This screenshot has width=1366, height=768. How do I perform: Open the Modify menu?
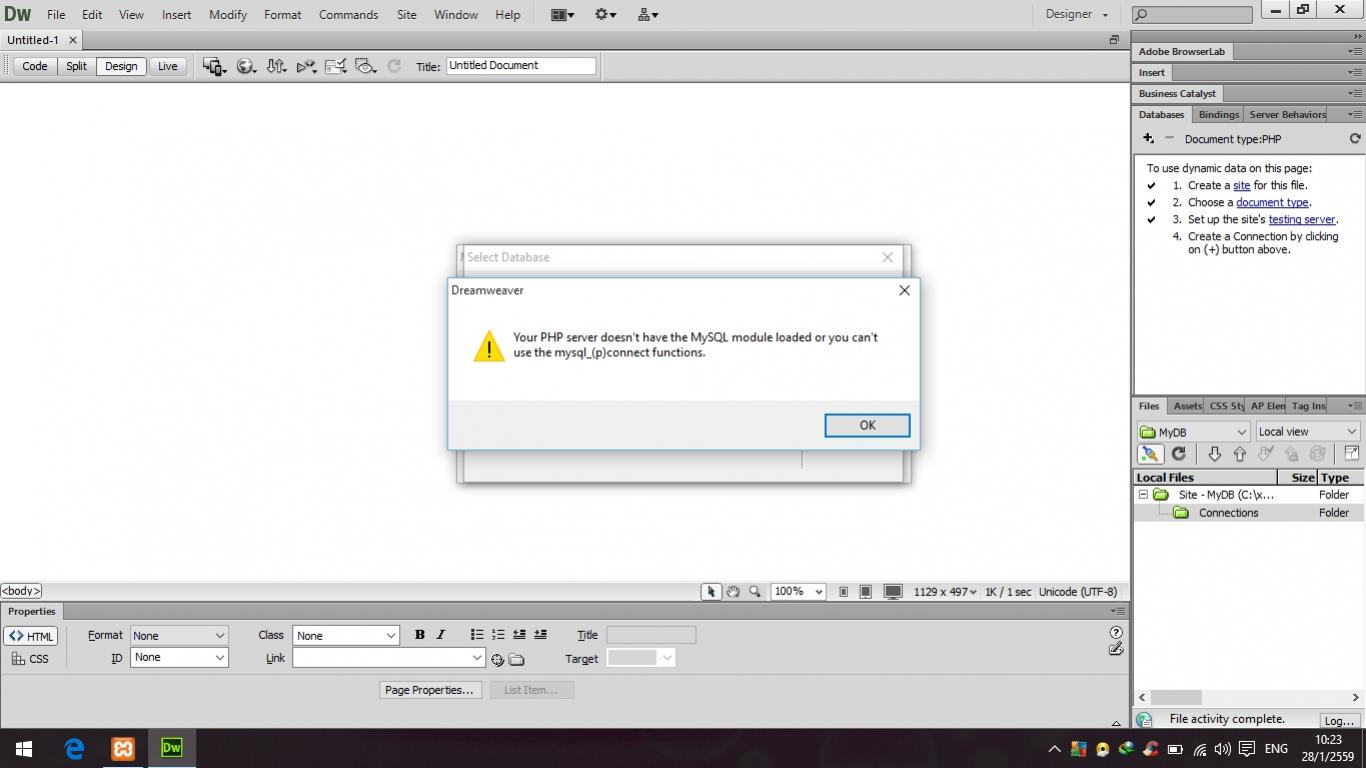[228, 15]
